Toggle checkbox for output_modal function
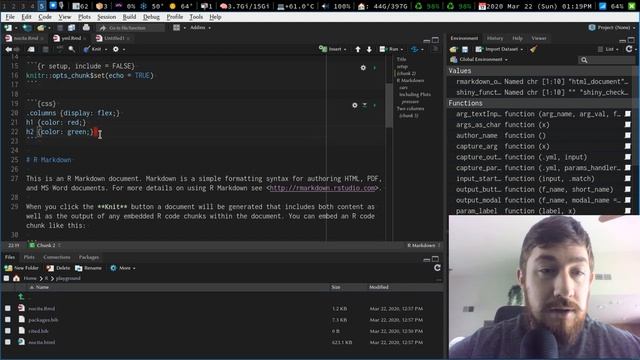Image resolution: width=640 pixels, height=360 pixels. tap(627, 200)
